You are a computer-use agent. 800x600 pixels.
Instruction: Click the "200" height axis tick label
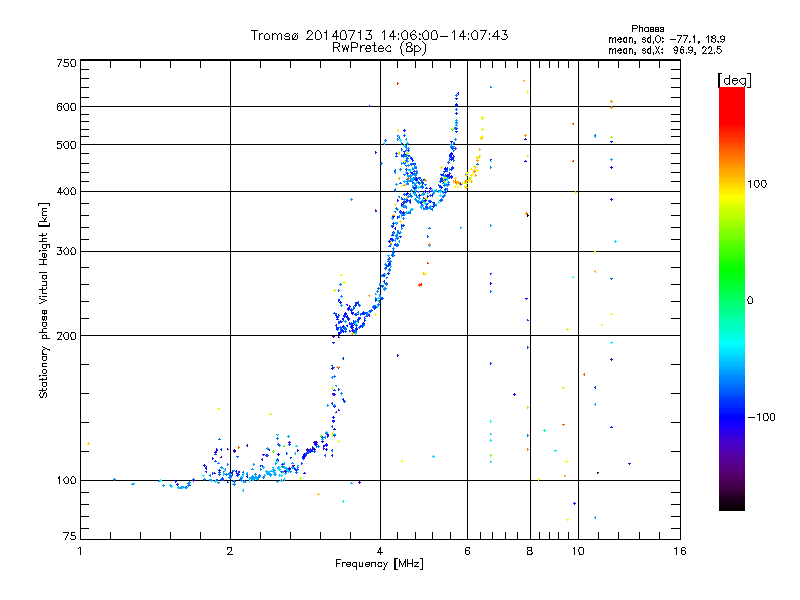pyautogui.click(x=66, y=336)
